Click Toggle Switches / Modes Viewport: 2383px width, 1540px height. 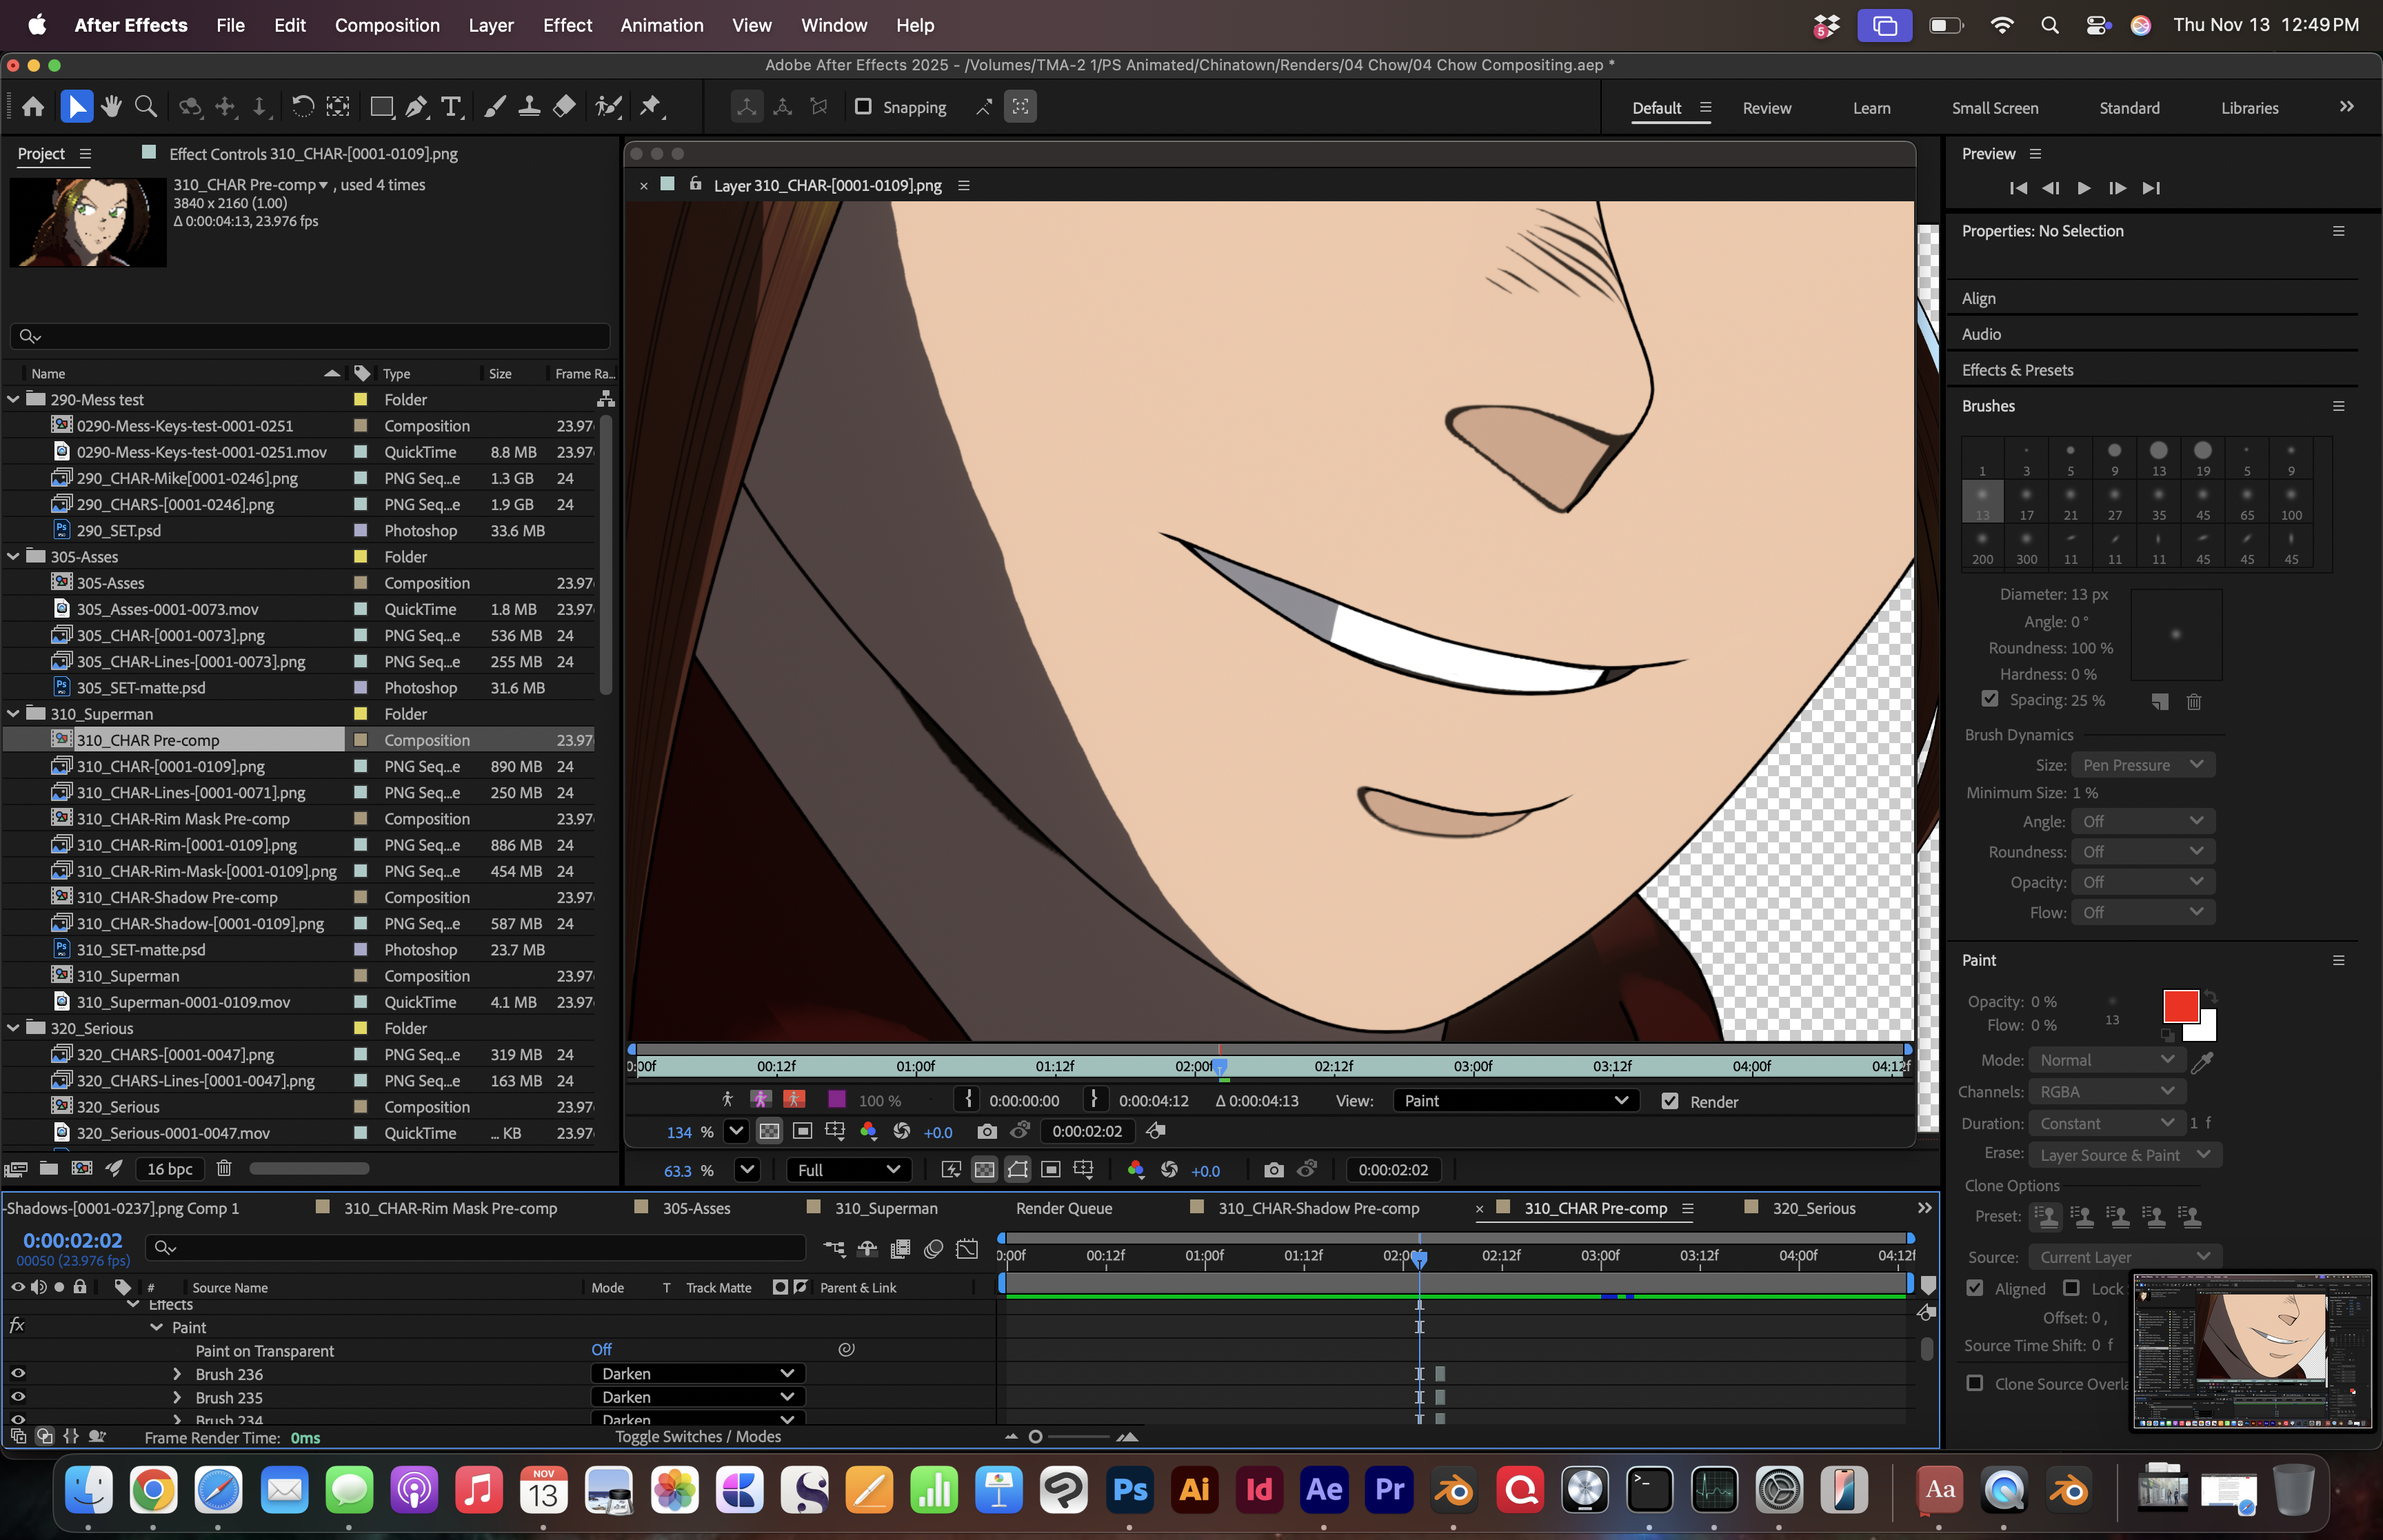click(x=698, y=1436)
